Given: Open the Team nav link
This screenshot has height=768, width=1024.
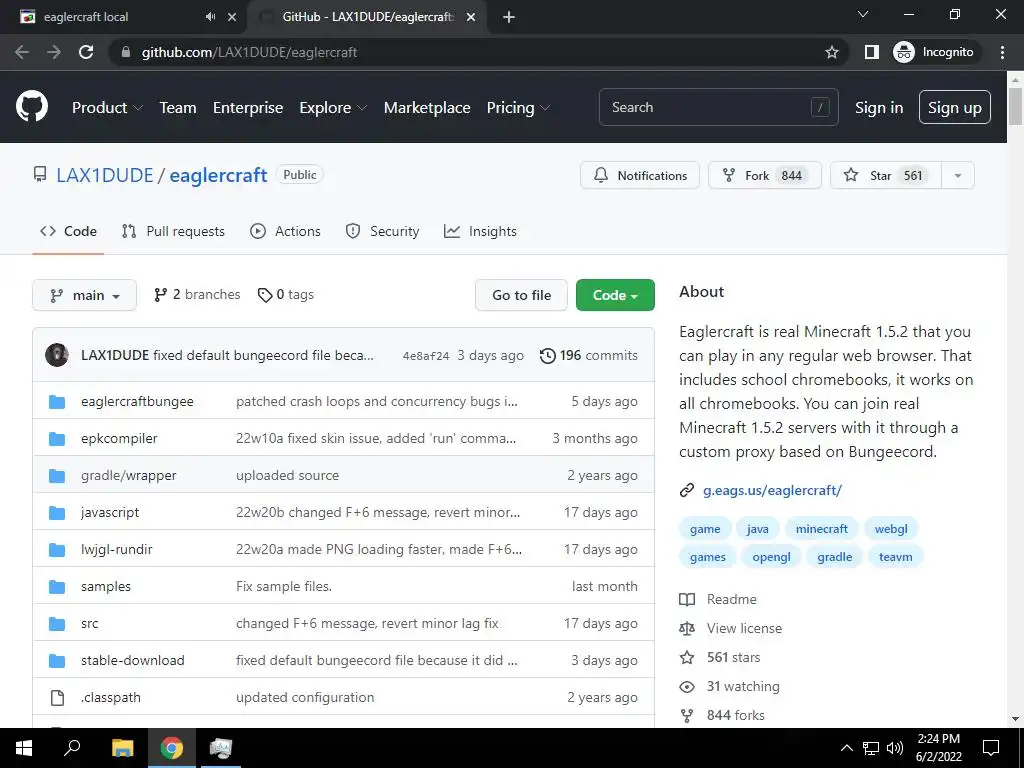Looking at the screenshot, I should click(x=178, y=108).
